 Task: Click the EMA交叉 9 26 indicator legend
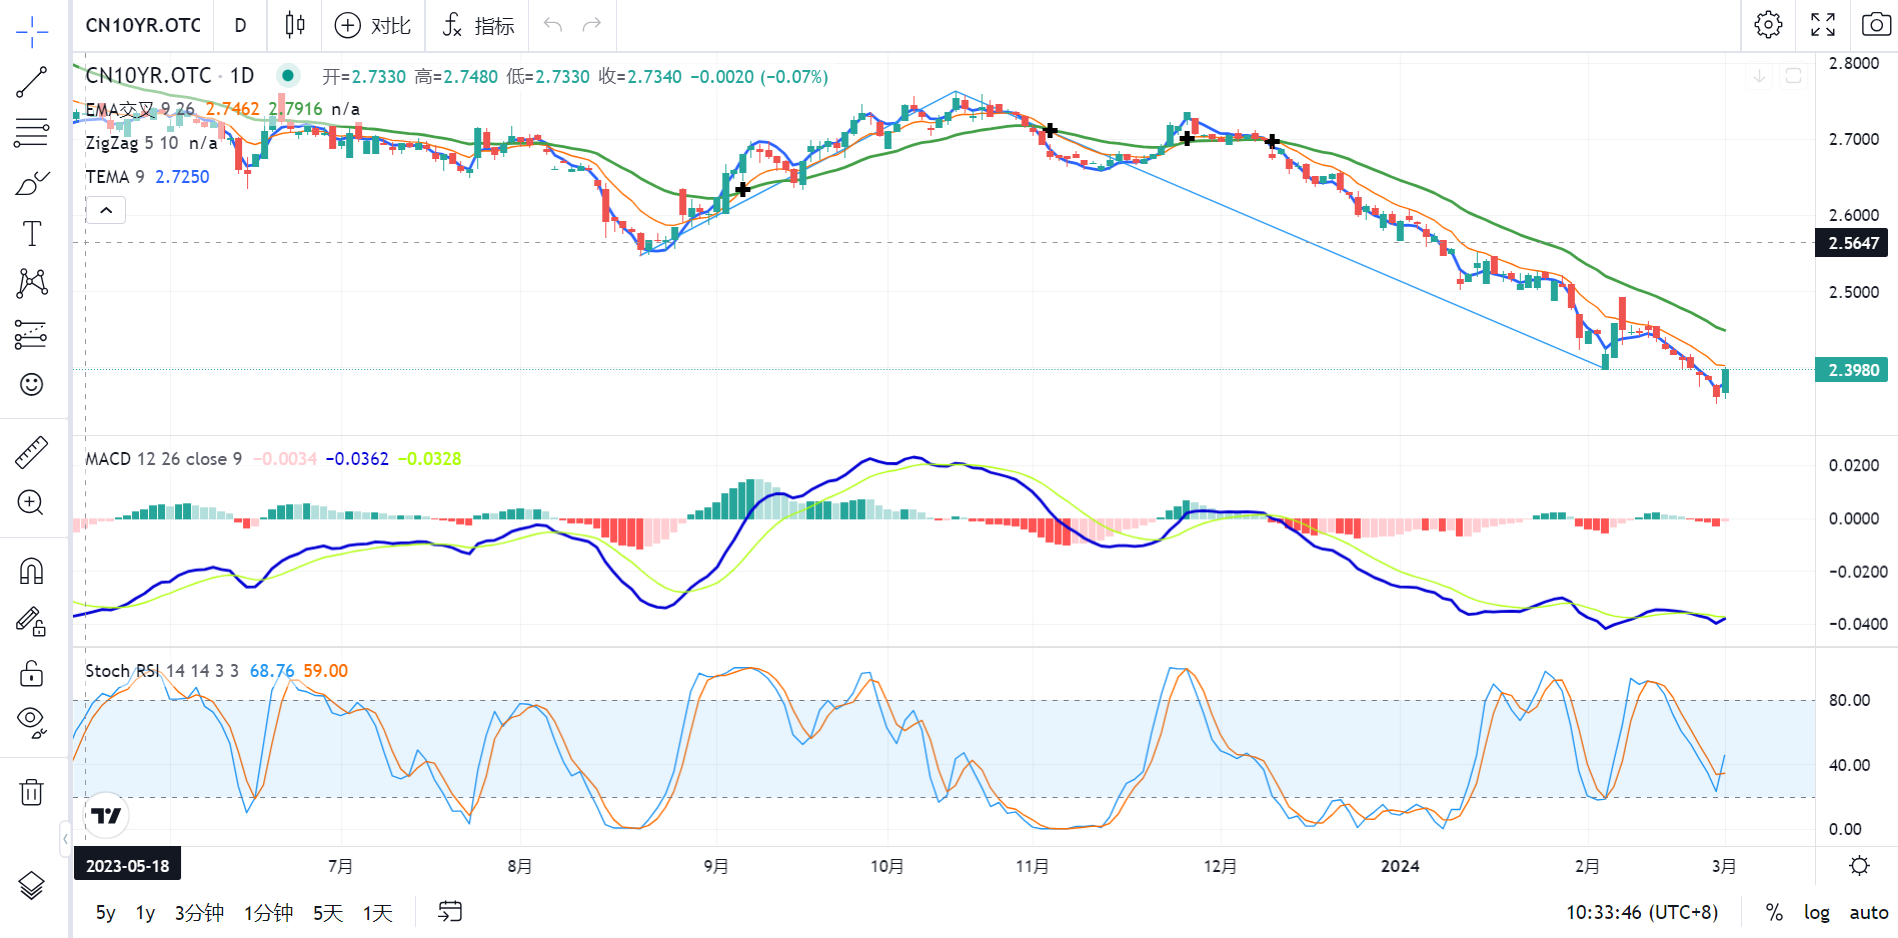[140, 109]
